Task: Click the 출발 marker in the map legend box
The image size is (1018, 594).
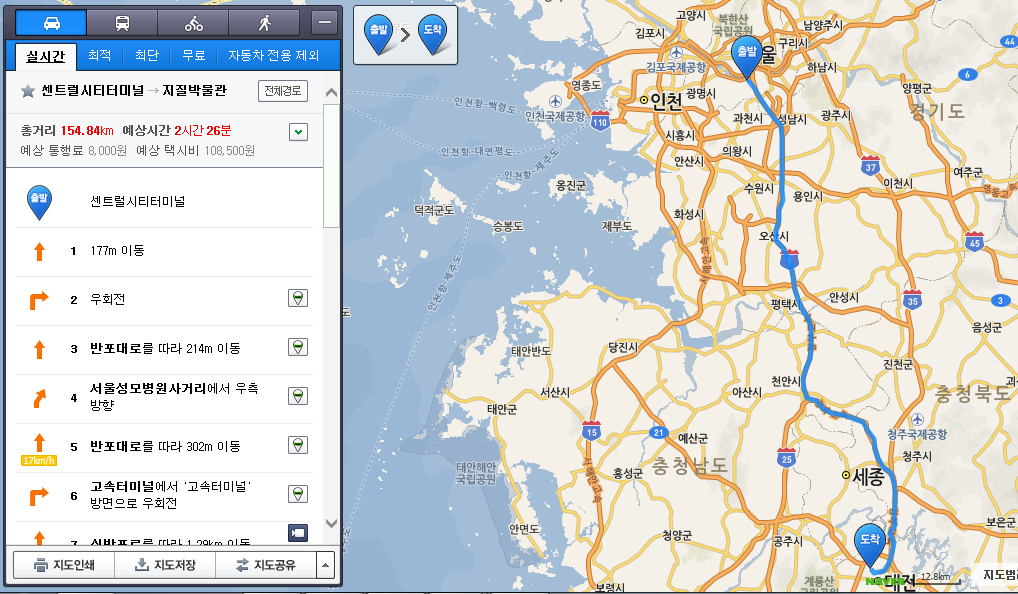Action: (379, 34)
